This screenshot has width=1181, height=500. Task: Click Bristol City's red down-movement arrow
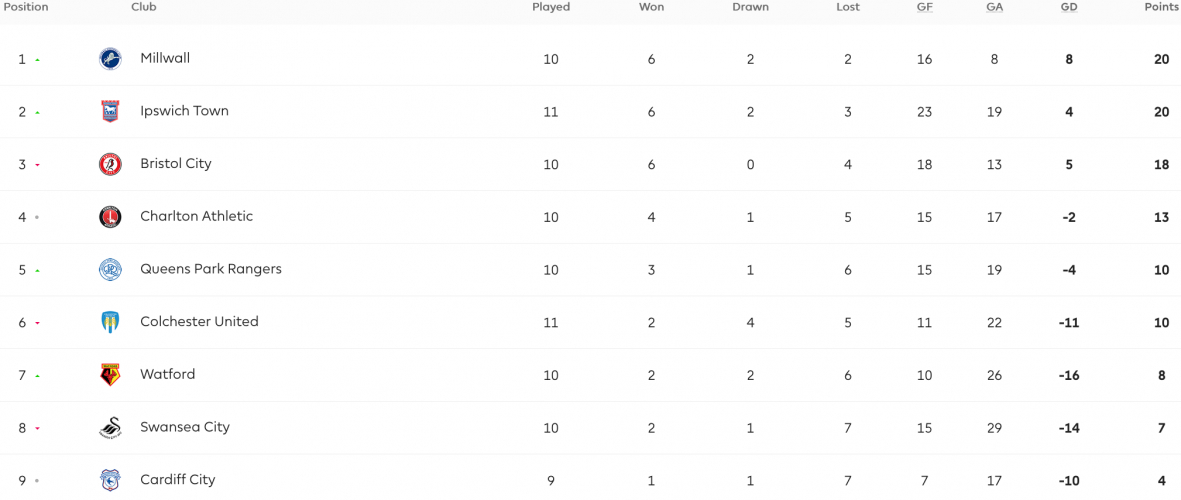tap(37, 165)
